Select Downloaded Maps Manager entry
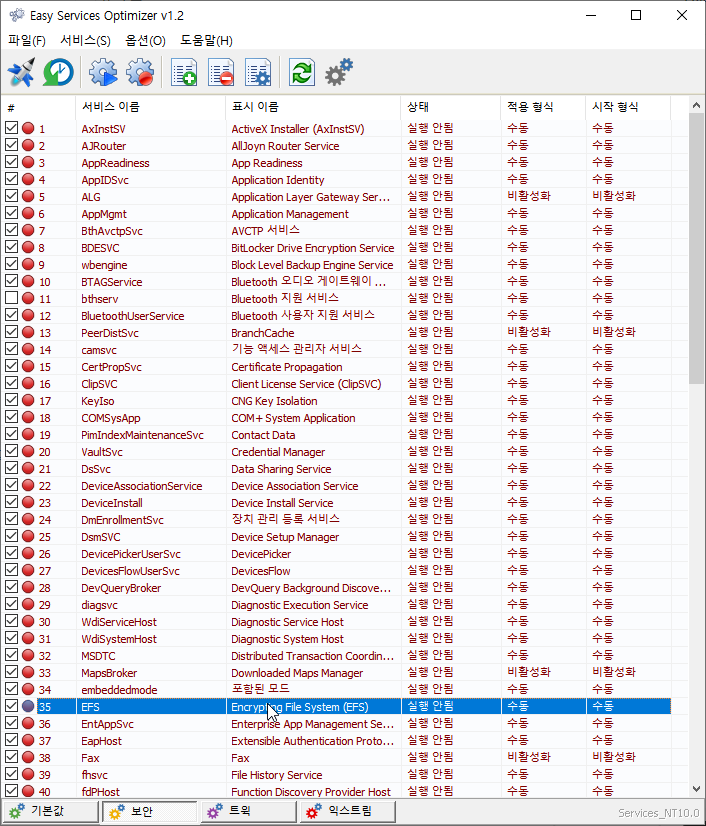This screenshot has height=826, width=706. tap(297, 673)
